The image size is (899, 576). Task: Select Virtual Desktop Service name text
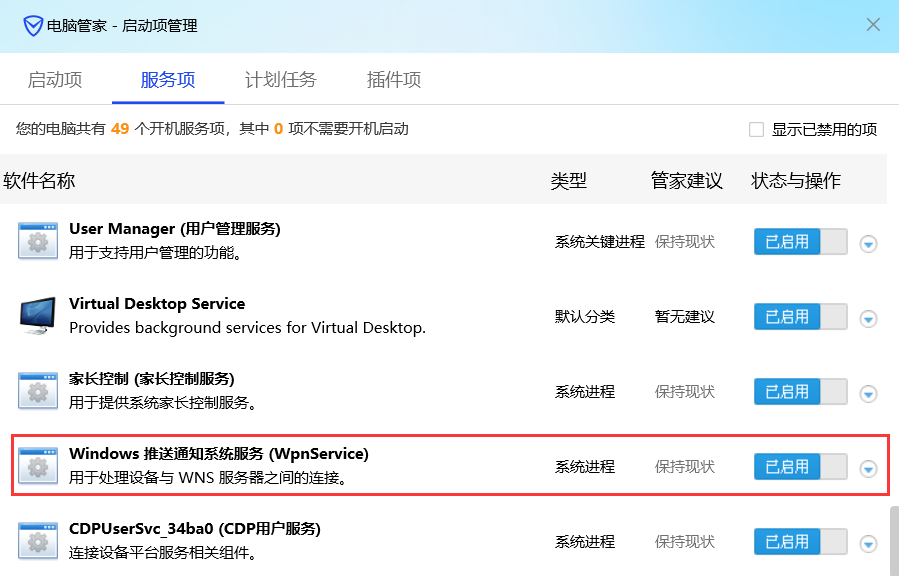157,303
